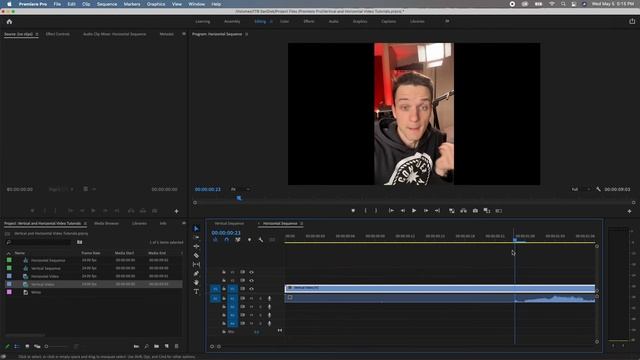
Task: Select the Type tool
Action: click(x=196, y=291)
